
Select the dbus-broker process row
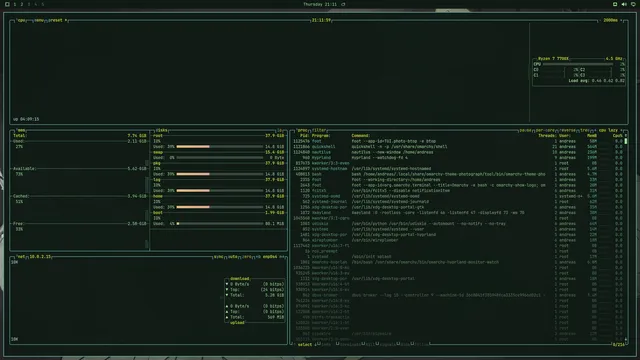coord(458,295)
